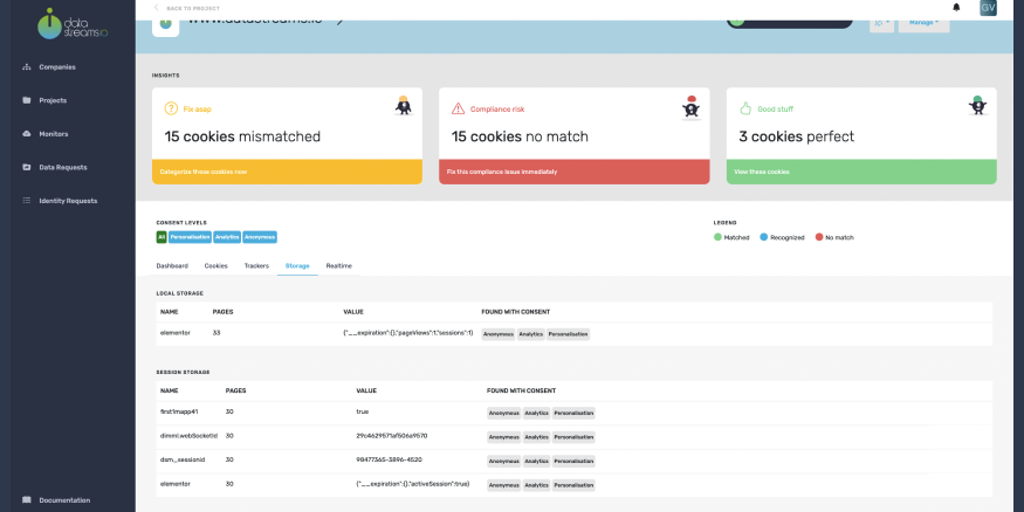Switch to the Trackers tab
The image size is (1024, 512).
257,266
